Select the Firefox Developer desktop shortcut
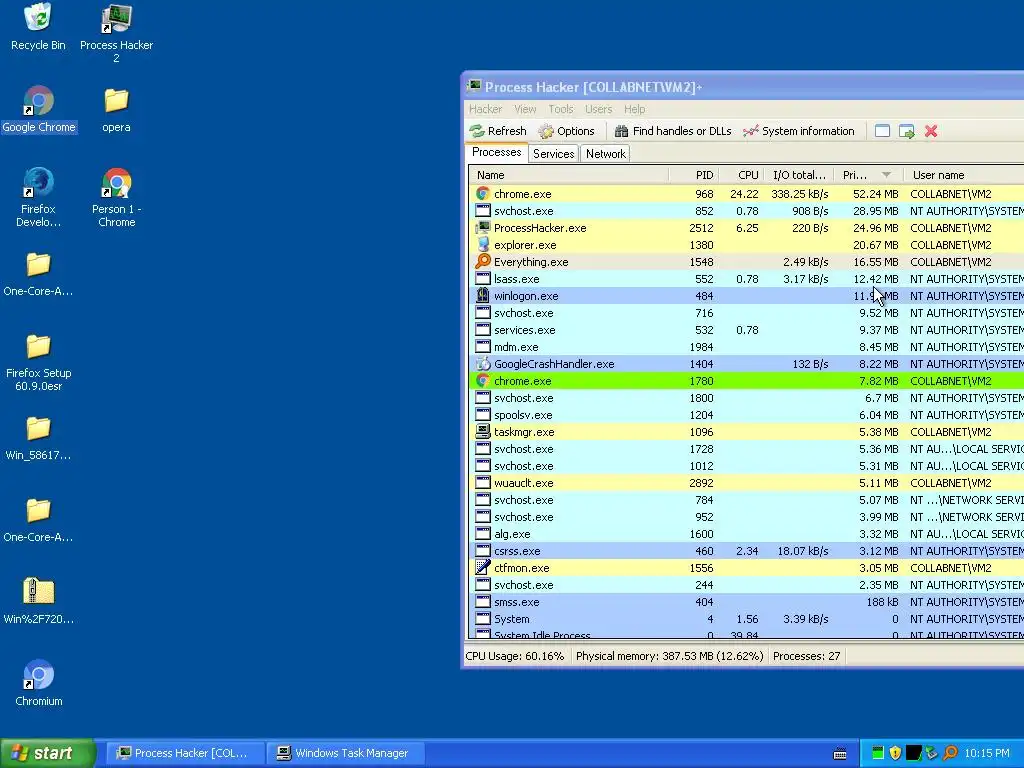The width and height of the screenshot is (1024, 768). tap(38, 197)
